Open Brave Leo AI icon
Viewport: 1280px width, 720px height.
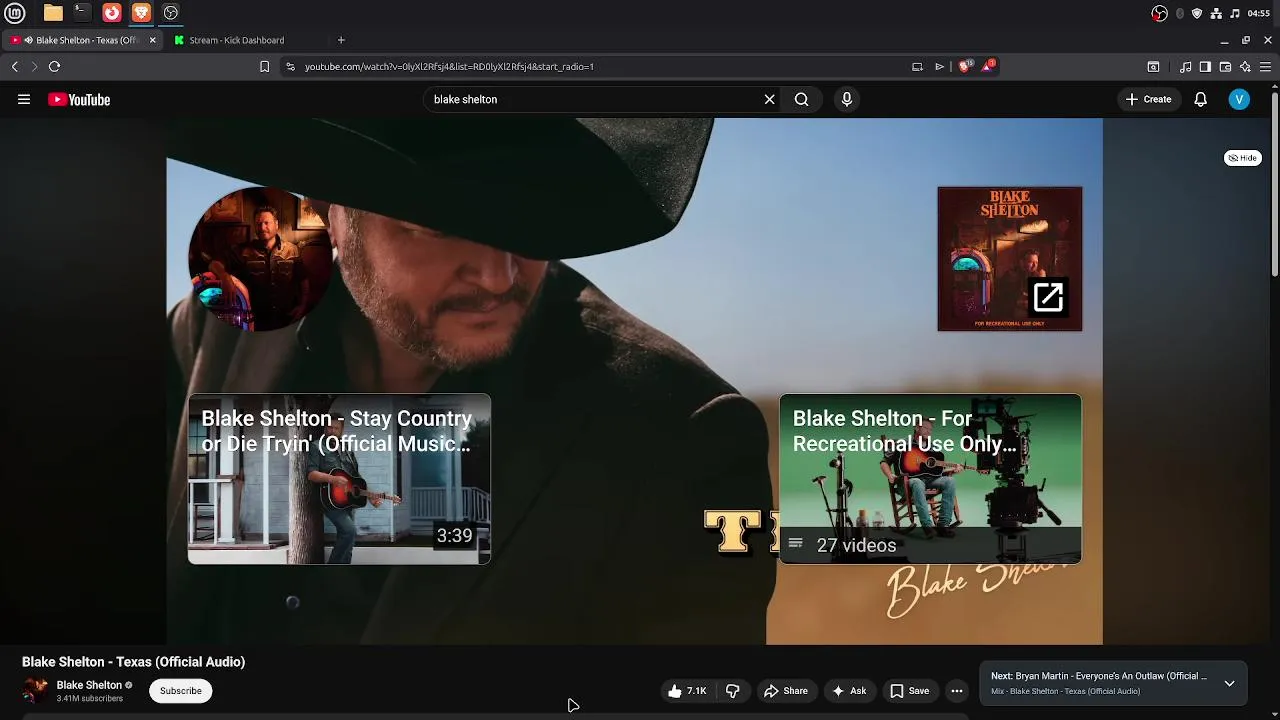1245,67
